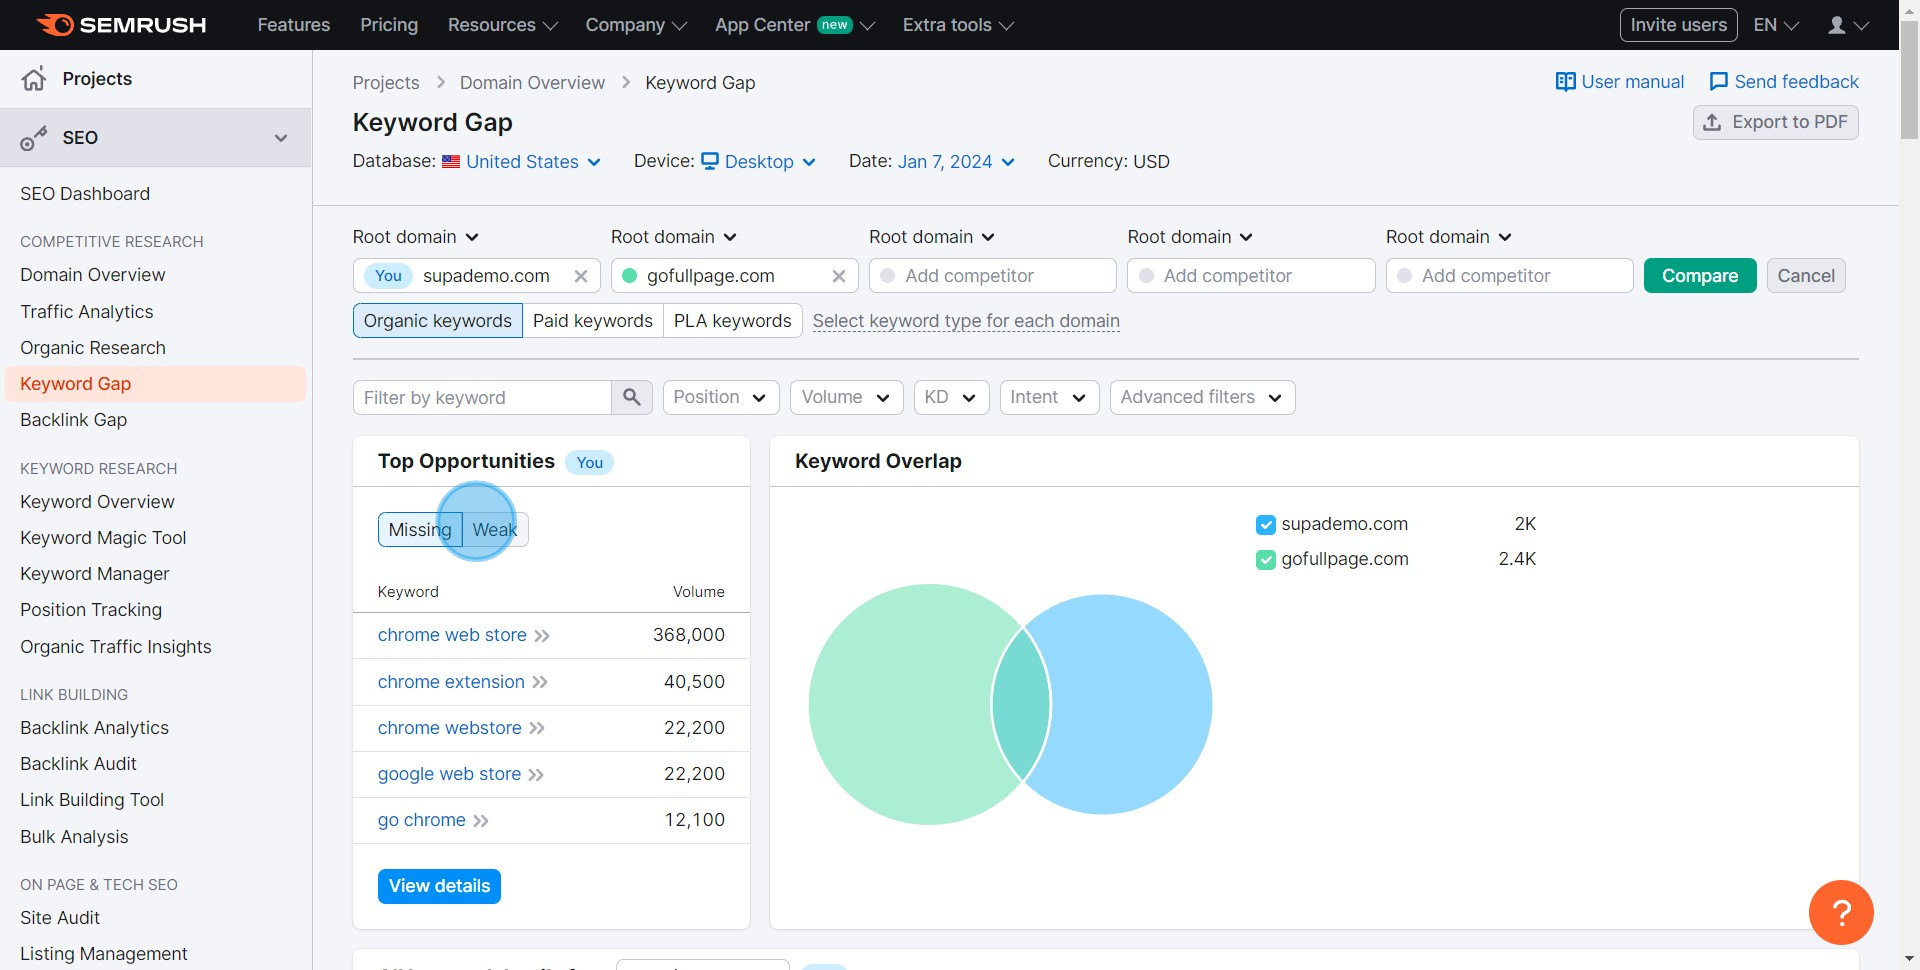Expand the Company menu
The image size is (1920, 970).
pos(636,25)
